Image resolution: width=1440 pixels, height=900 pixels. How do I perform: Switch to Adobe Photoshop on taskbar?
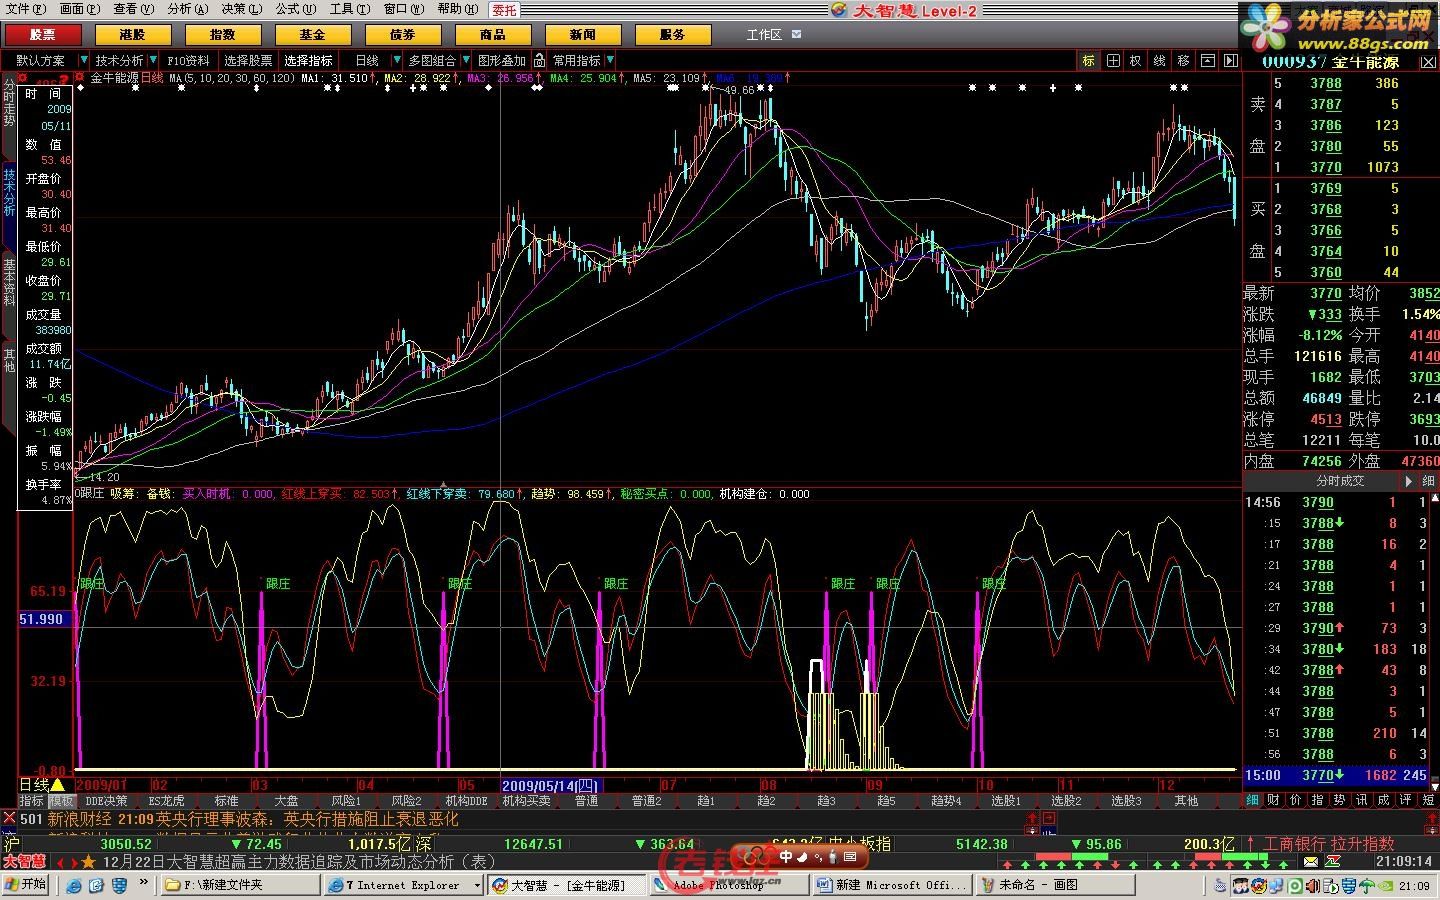click(729, 885)
